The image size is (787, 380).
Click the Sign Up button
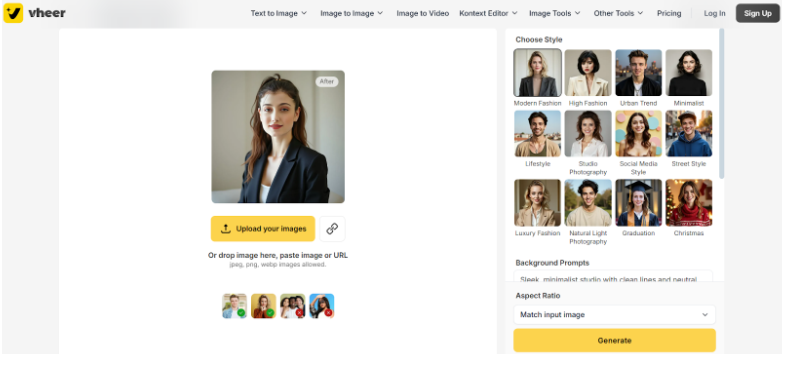click(757, 14)
